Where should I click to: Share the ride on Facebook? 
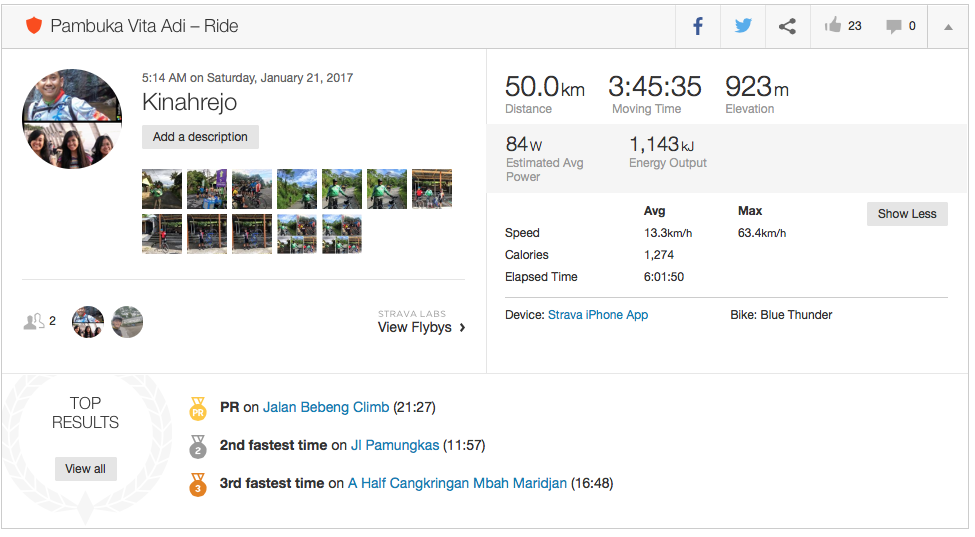pos(698,26)
